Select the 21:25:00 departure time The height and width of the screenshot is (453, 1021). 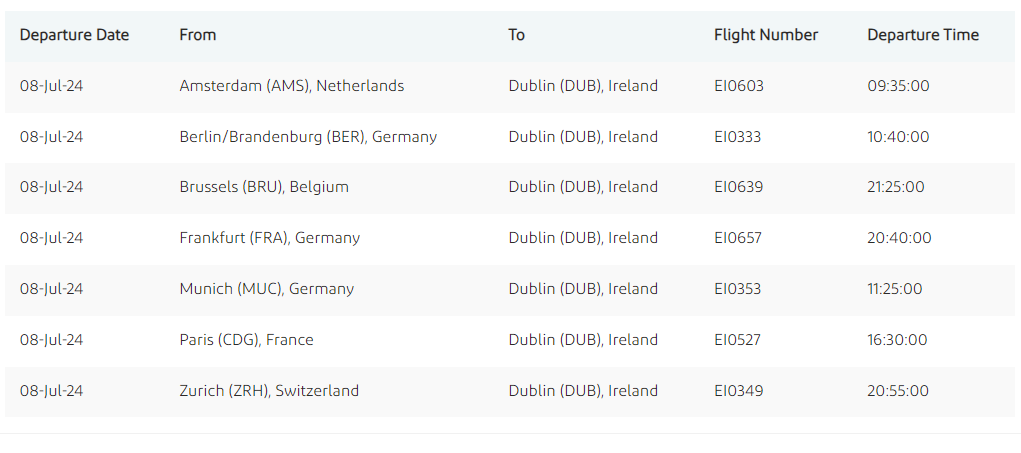coord(895,187)
